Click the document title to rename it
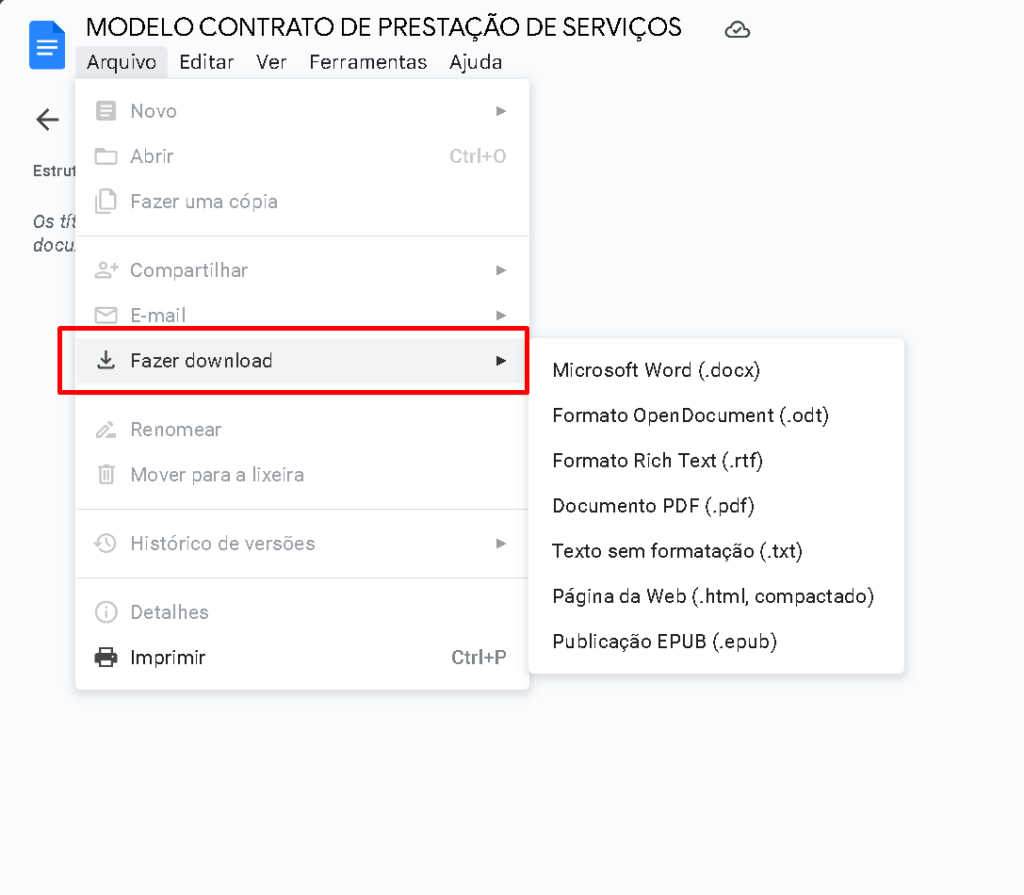Viewport: 1024px width, 895px height. pos(384,27)
